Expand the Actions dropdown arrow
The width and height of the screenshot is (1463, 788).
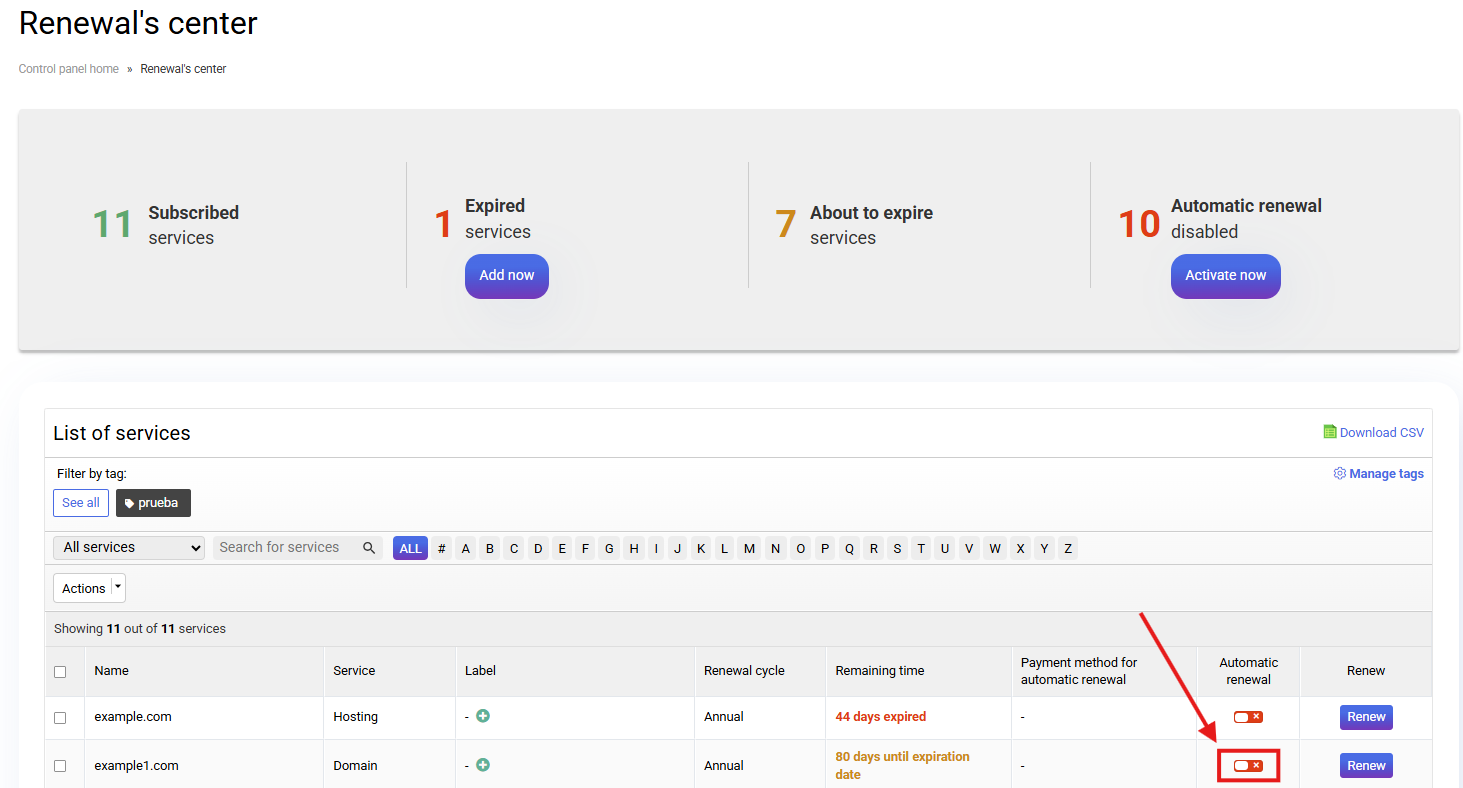(119, 588)
